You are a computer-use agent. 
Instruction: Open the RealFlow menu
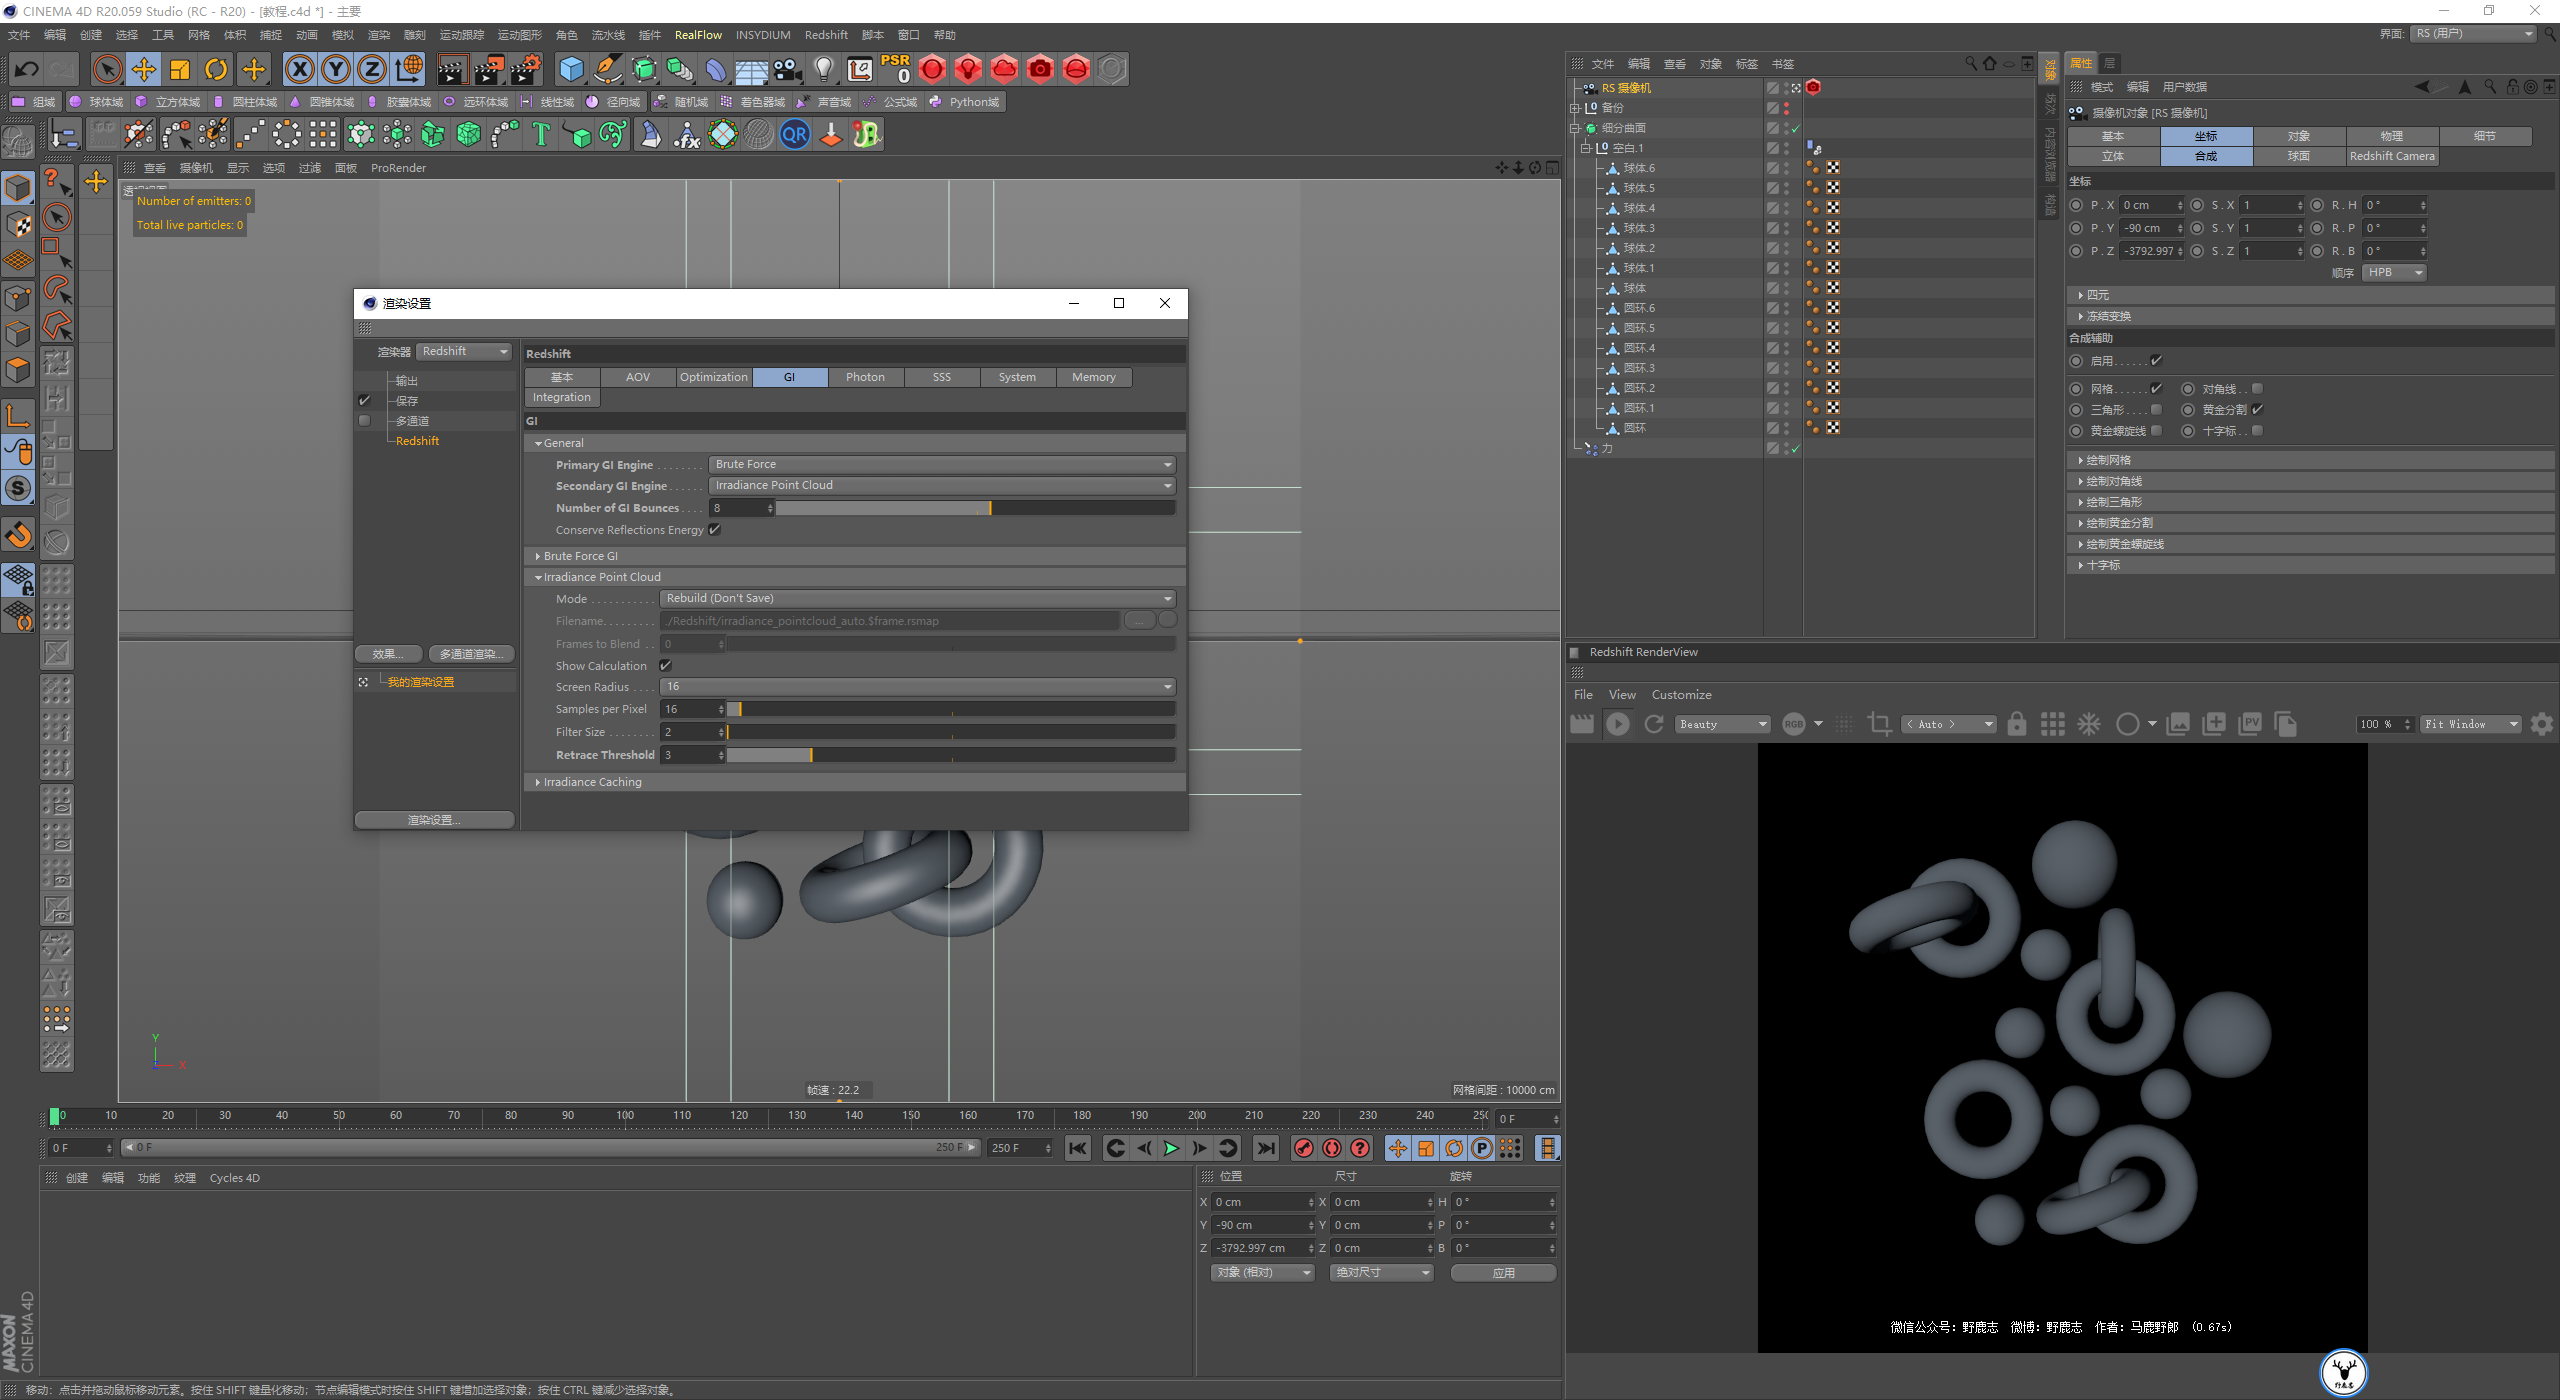point(697,35)
